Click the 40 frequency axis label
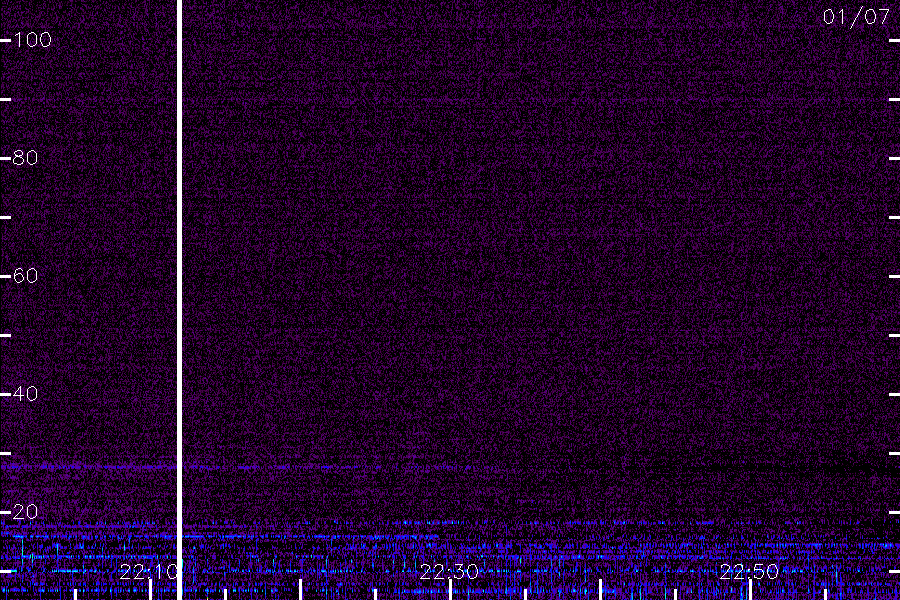The width and height of the screenshot is (900, 600). (25, 394)
